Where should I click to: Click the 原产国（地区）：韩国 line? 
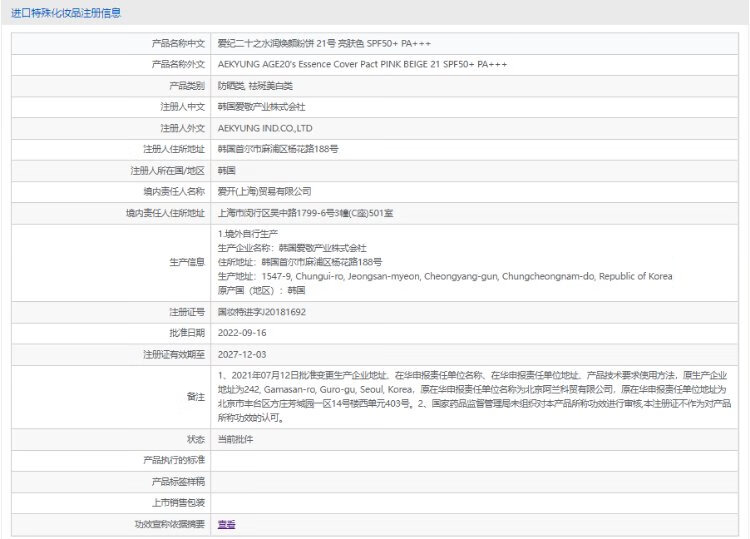[261, 290]
